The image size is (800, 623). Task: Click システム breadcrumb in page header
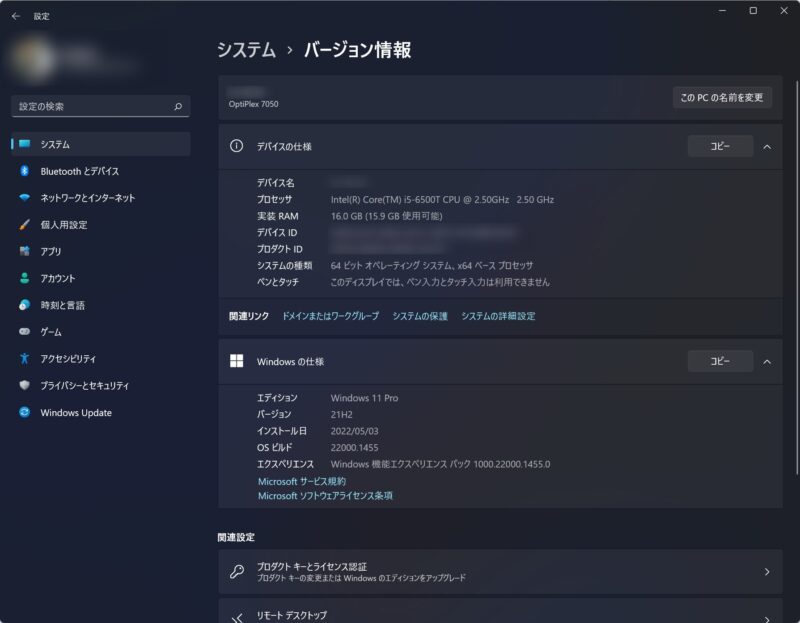point(246,50)
